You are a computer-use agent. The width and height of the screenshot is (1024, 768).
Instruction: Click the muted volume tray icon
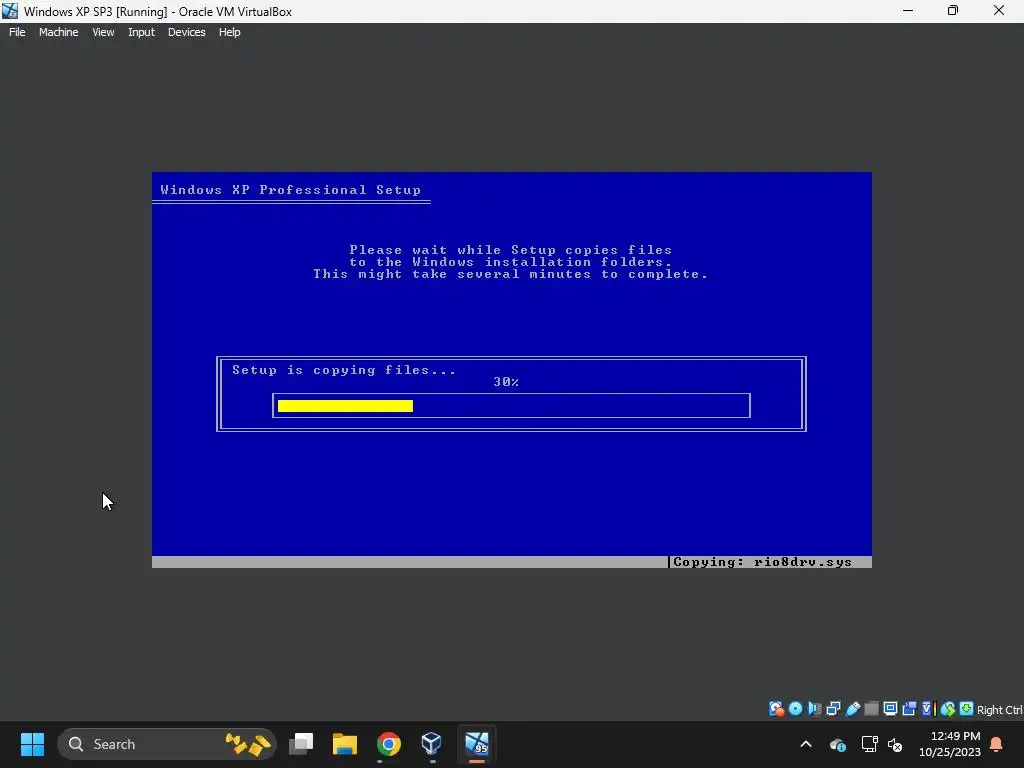pyautogui.click(x=895, y=744)
